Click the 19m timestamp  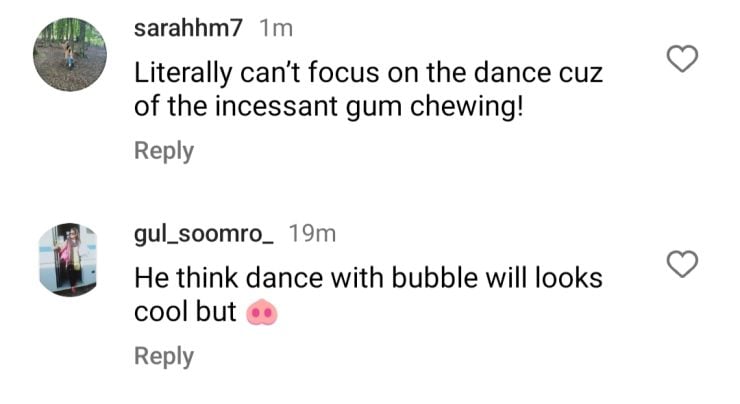tap(312, 233)
